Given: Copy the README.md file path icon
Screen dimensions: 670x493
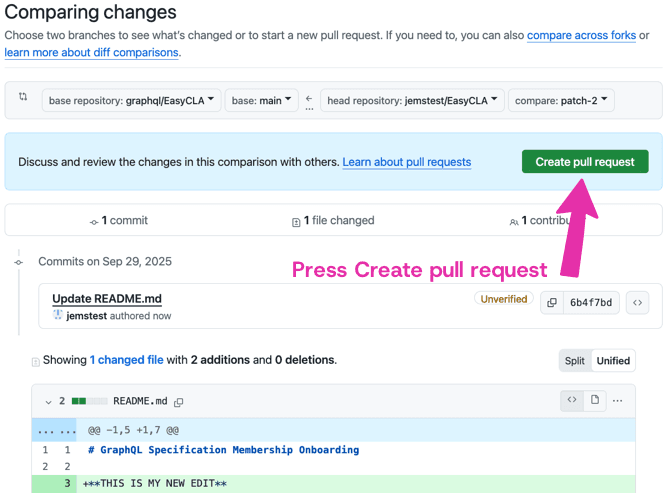Looking at the screenshot, I should pos(179,402).
